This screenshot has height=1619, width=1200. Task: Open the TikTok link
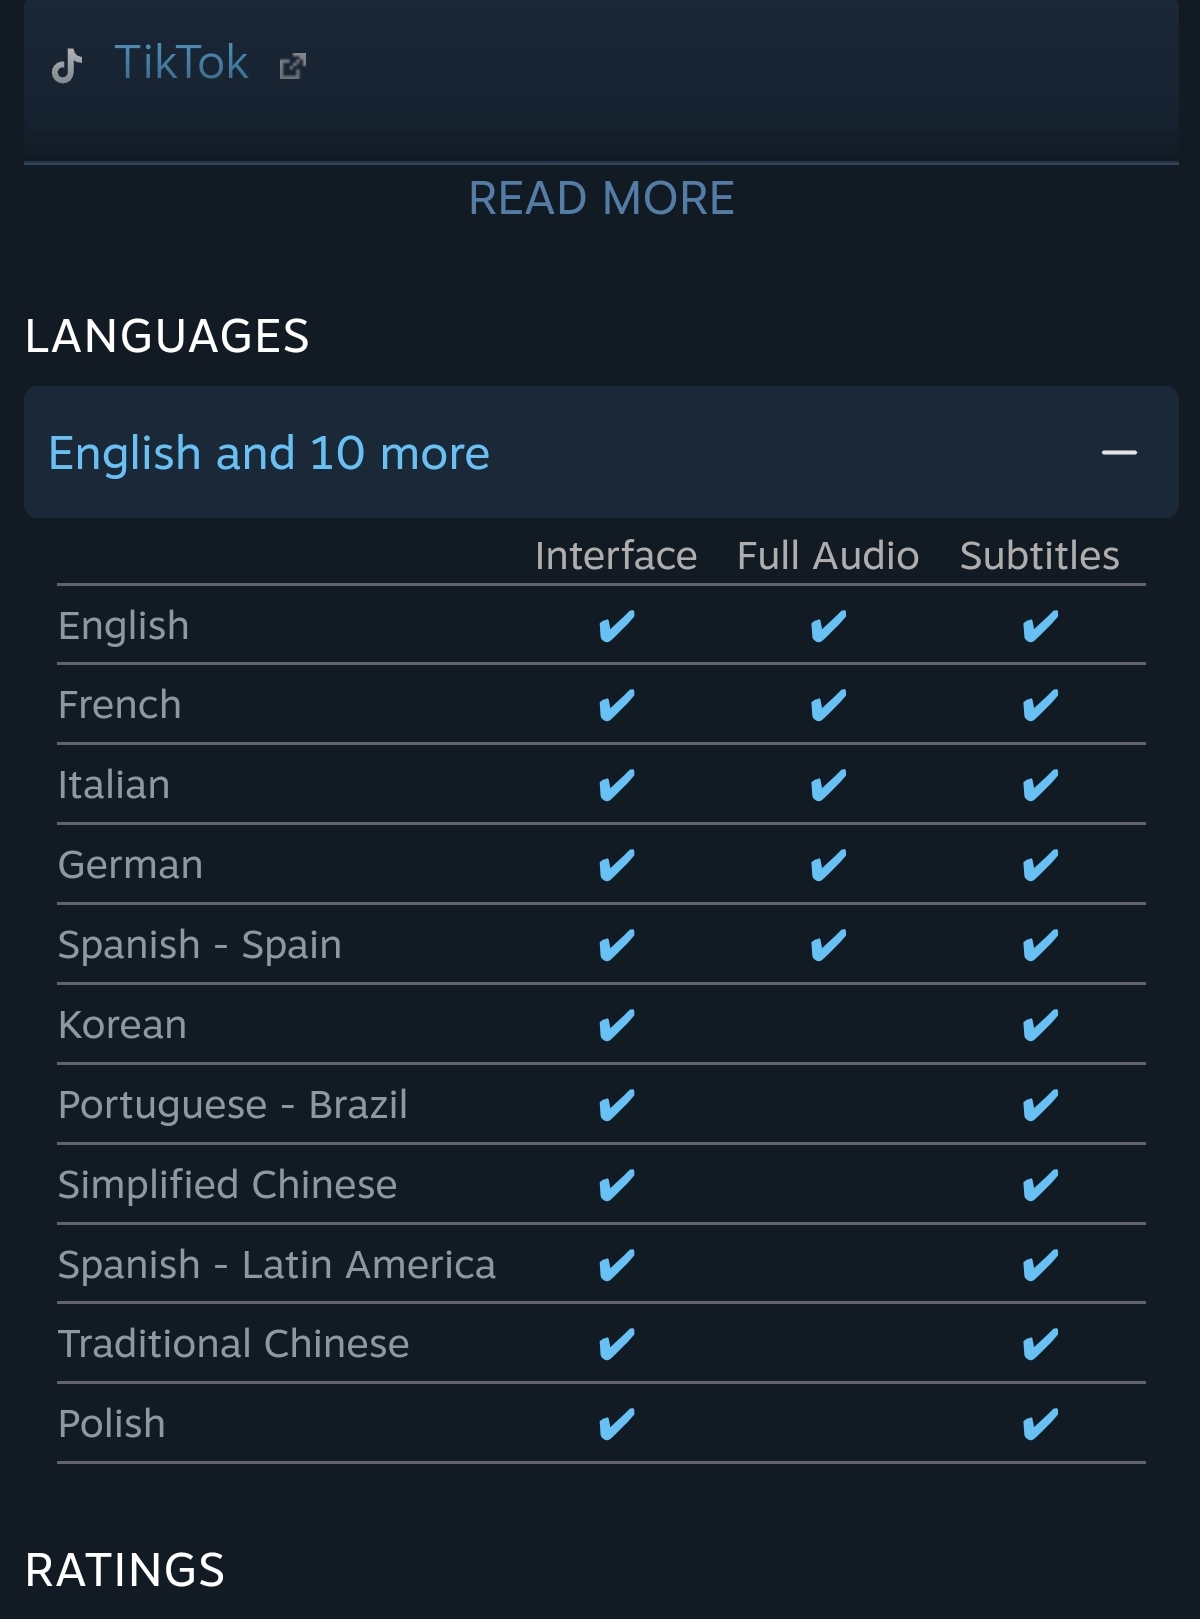tap(181, 63)
